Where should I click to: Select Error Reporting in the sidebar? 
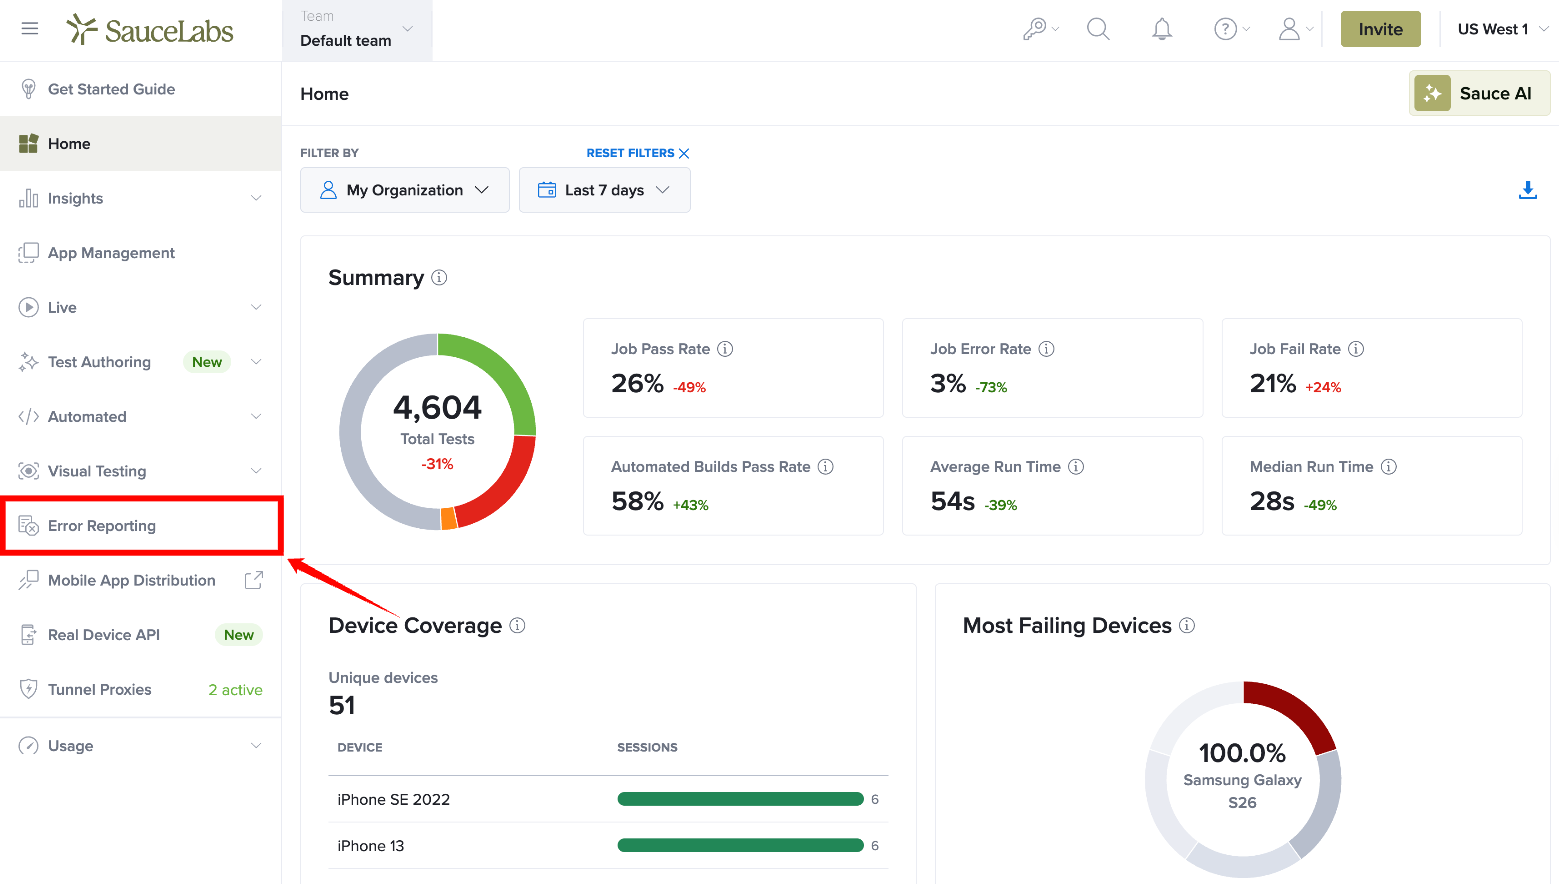tap(141, 525)
